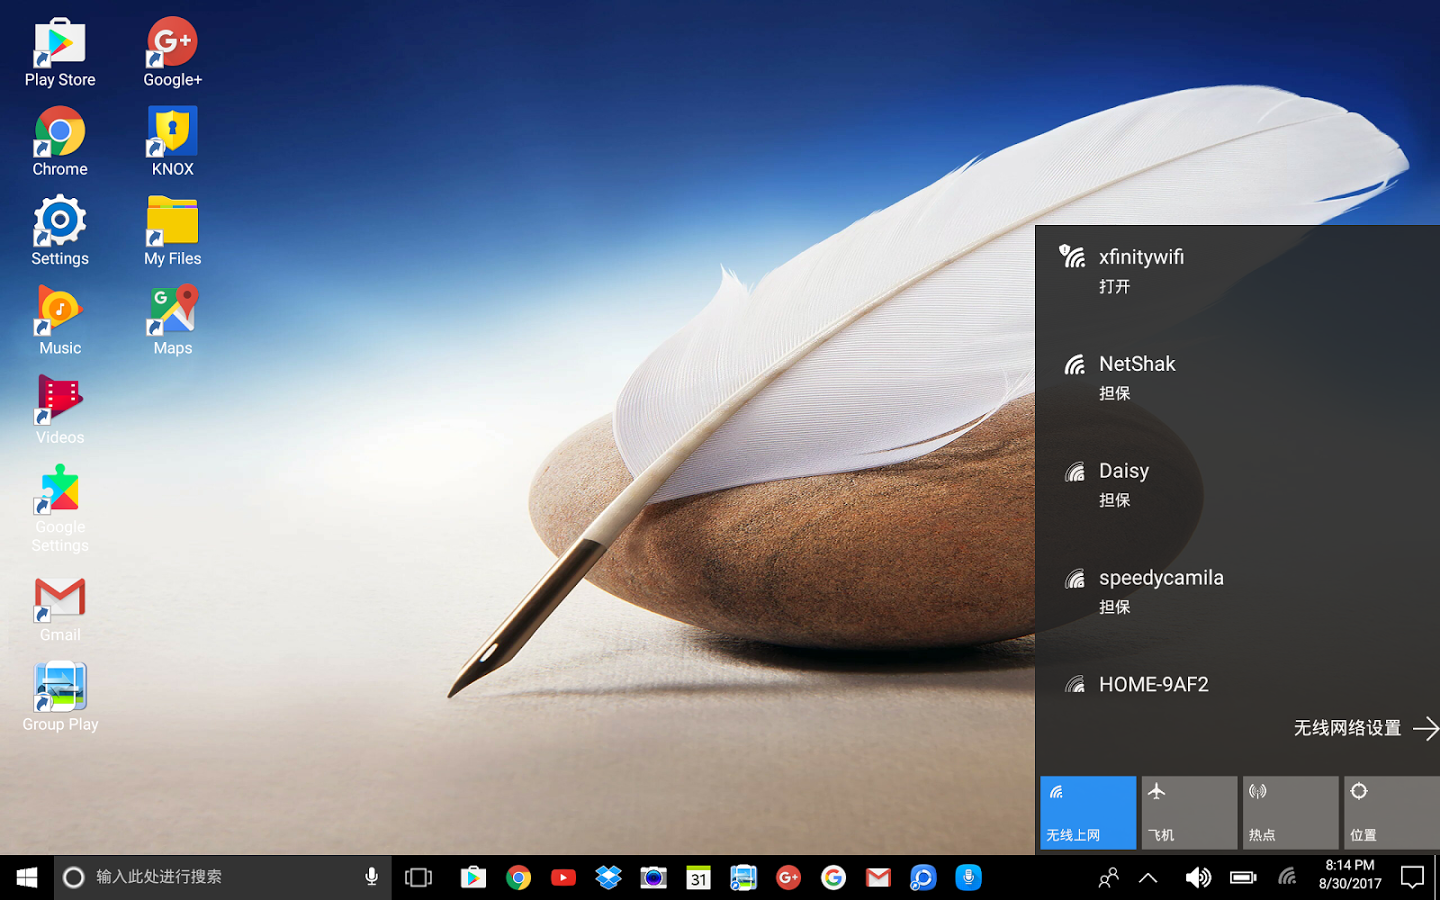1440x900 pixels.
Task: Open YouTube from the taskbar
Action: point(563,877)
